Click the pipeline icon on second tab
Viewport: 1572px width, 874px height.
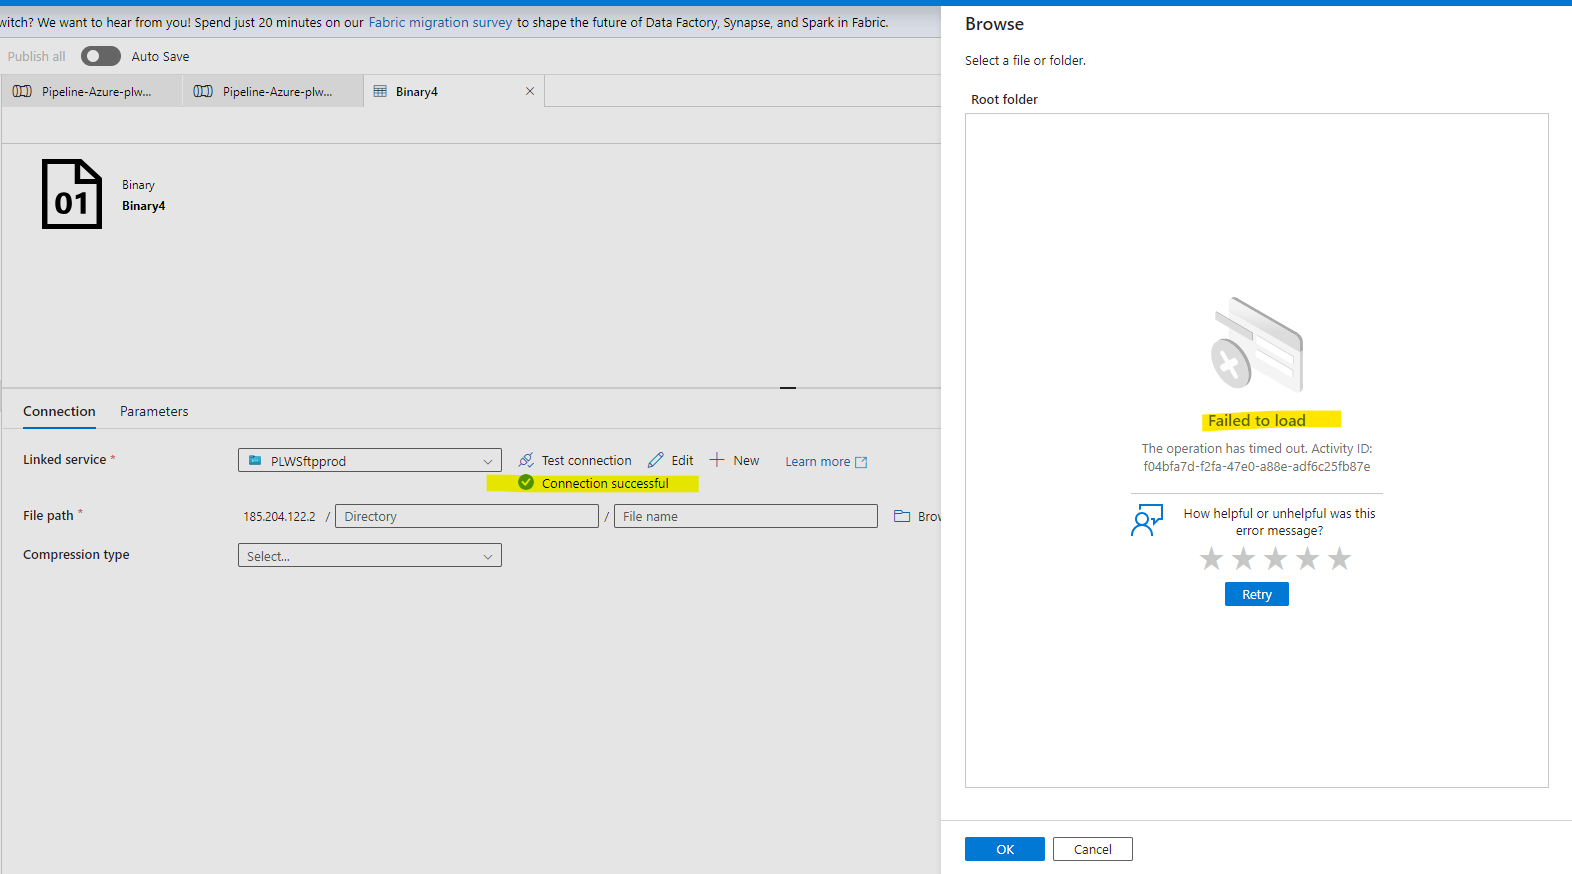(203, 91)
